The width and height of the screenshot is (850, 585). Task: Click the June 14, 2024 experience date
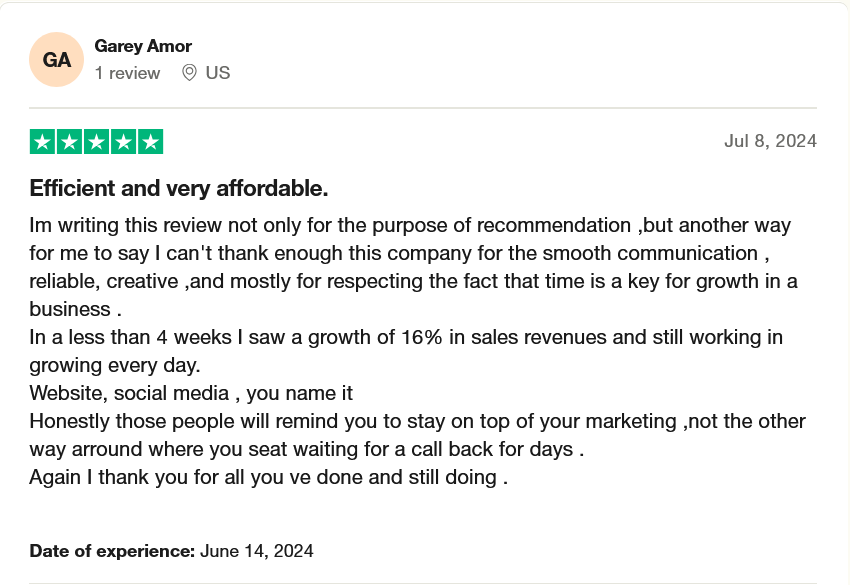tap(257, 550)
